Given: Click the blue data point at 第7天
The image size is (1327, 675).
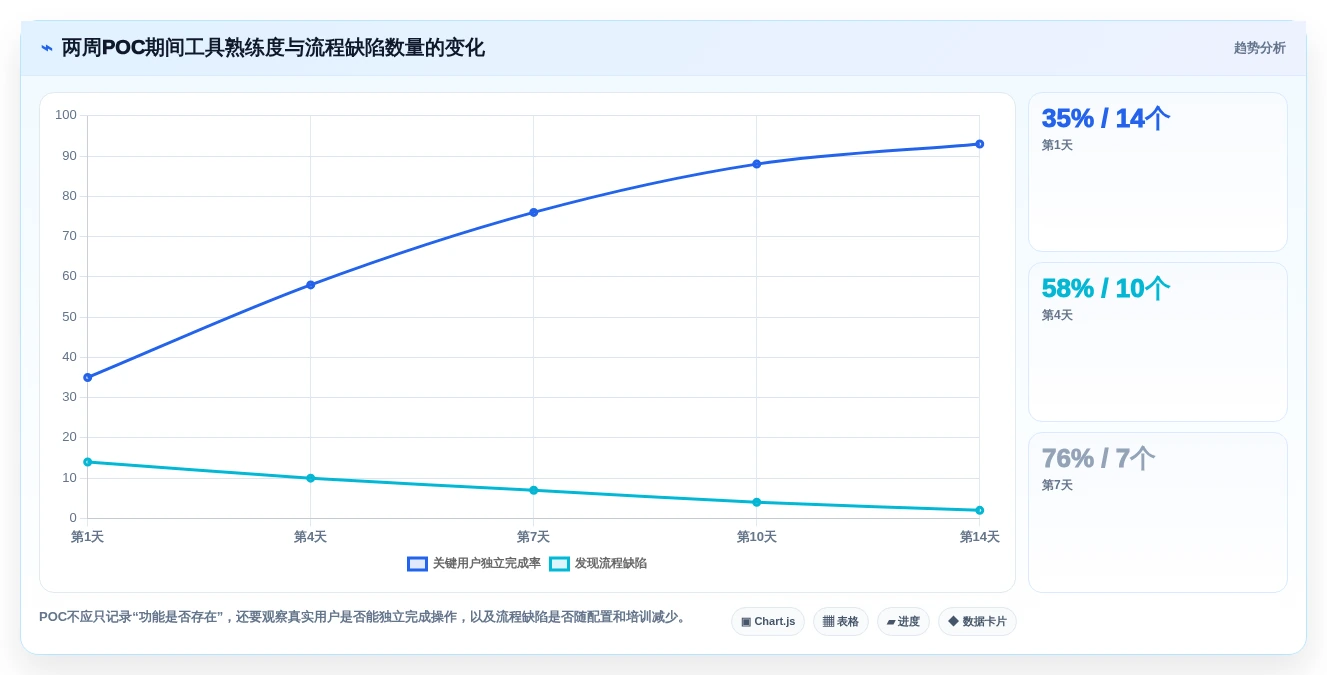Looking at the screenshot, I should (534, 212).
